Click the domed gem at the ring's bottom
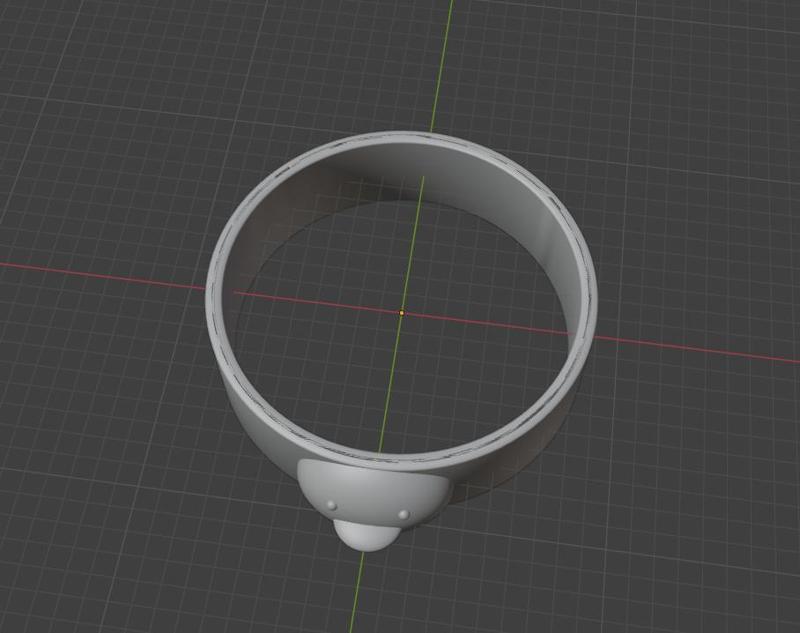Viewport: 800px width, 633px height. [x=370, y=535]
